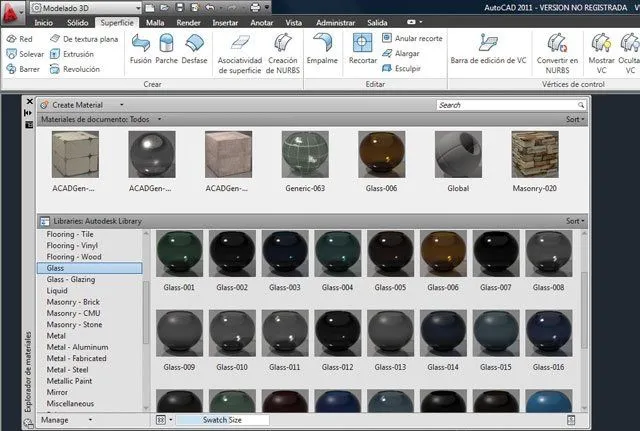The image size is (640, 431).
Task: Switch to the Render ribbon tab
Action: pyautogui.click(x=189, y=21)
